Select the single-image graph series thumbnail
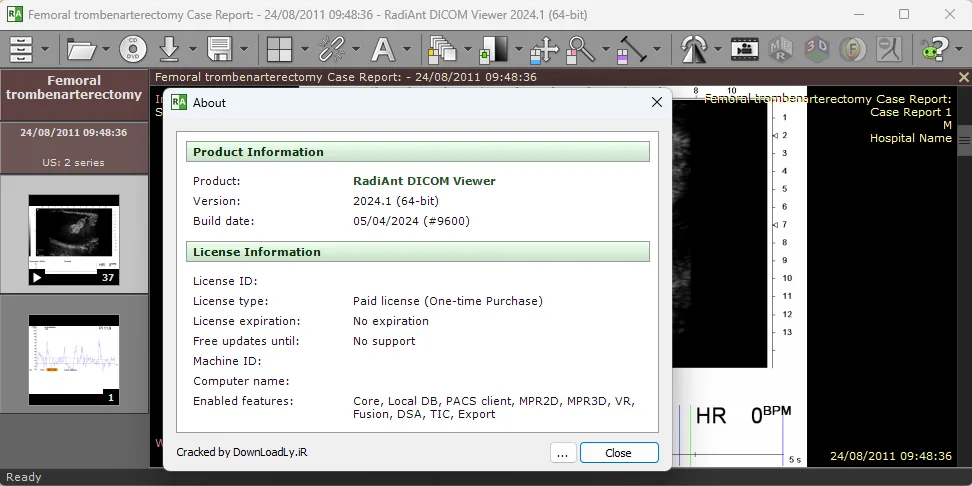The height and width of the screenshot is (486, 972). [74, 360]
